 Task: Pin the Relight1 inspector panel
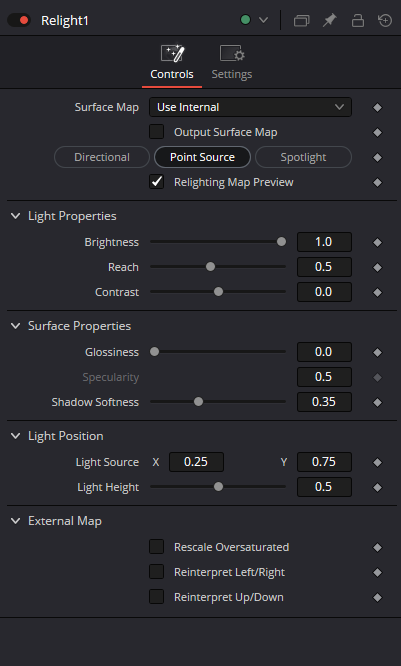click(330, 20)
